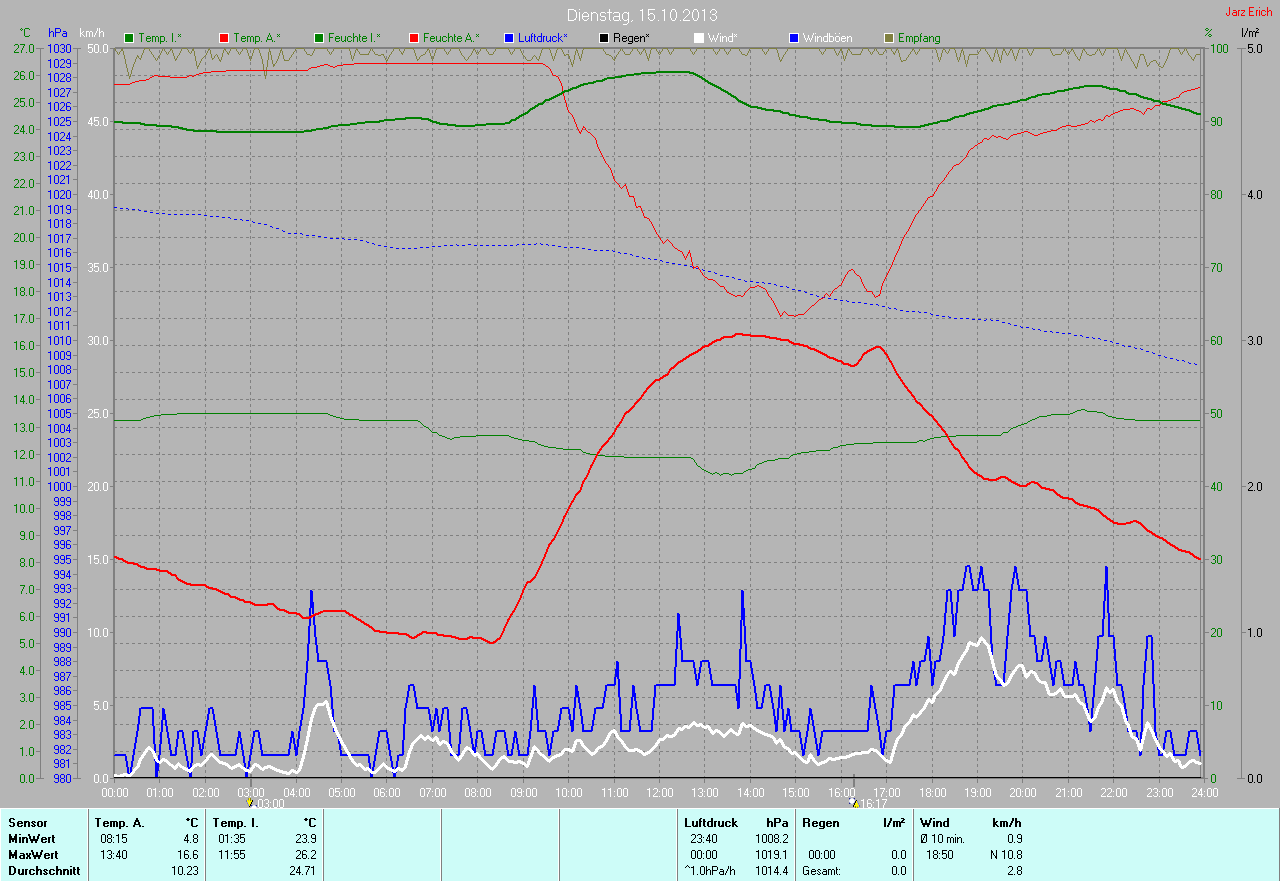Image resolution: width=1280 pixels, height=881 pixels.
Task: Click the Windböen blue legend square
Action: [x=794, y=38]
